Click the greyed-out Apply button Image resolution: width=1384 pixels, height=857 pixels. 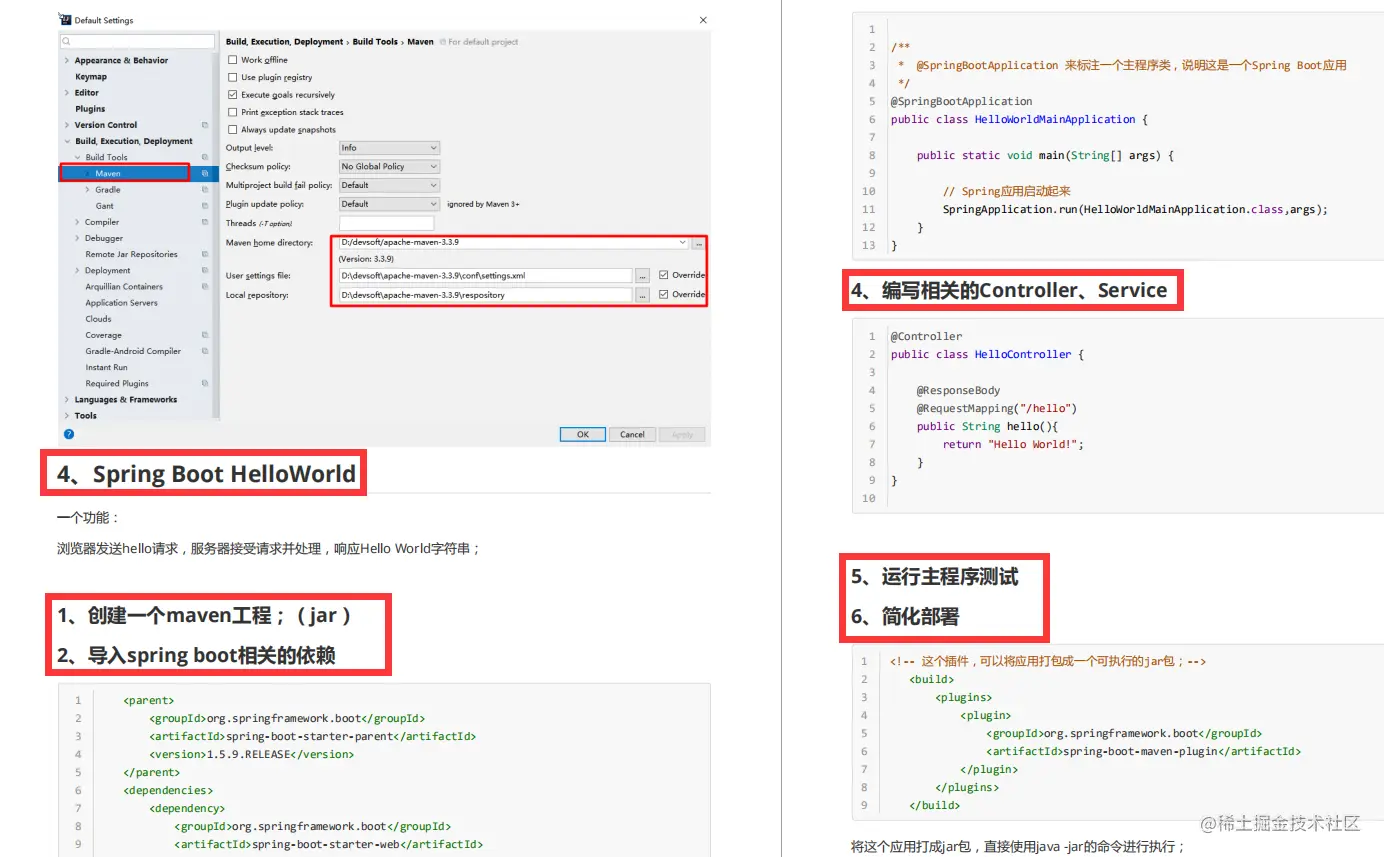click(682, 434)
